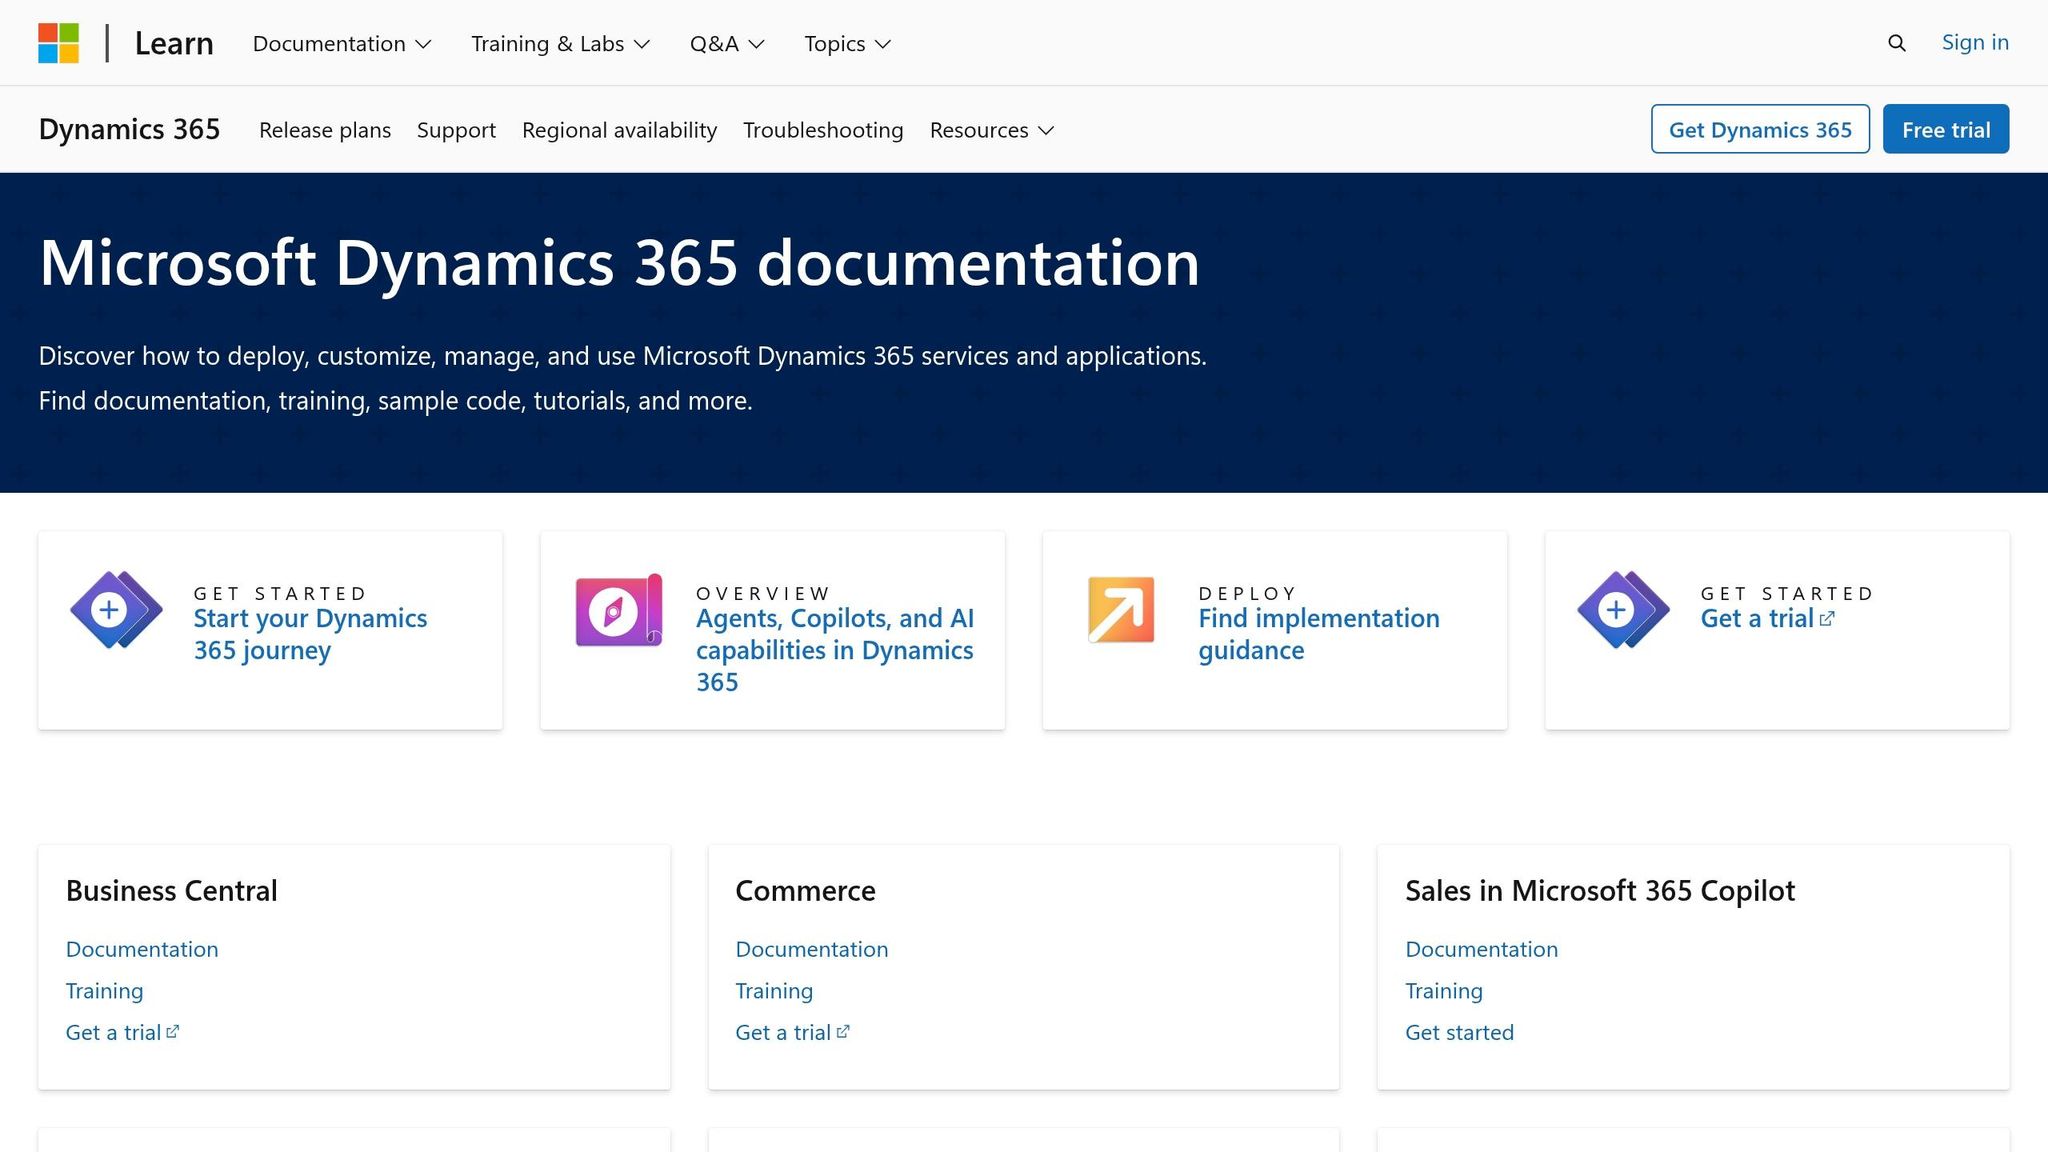
Task: Click the Get a trial card diamond icon
Action: click(x=1623, y=610)
